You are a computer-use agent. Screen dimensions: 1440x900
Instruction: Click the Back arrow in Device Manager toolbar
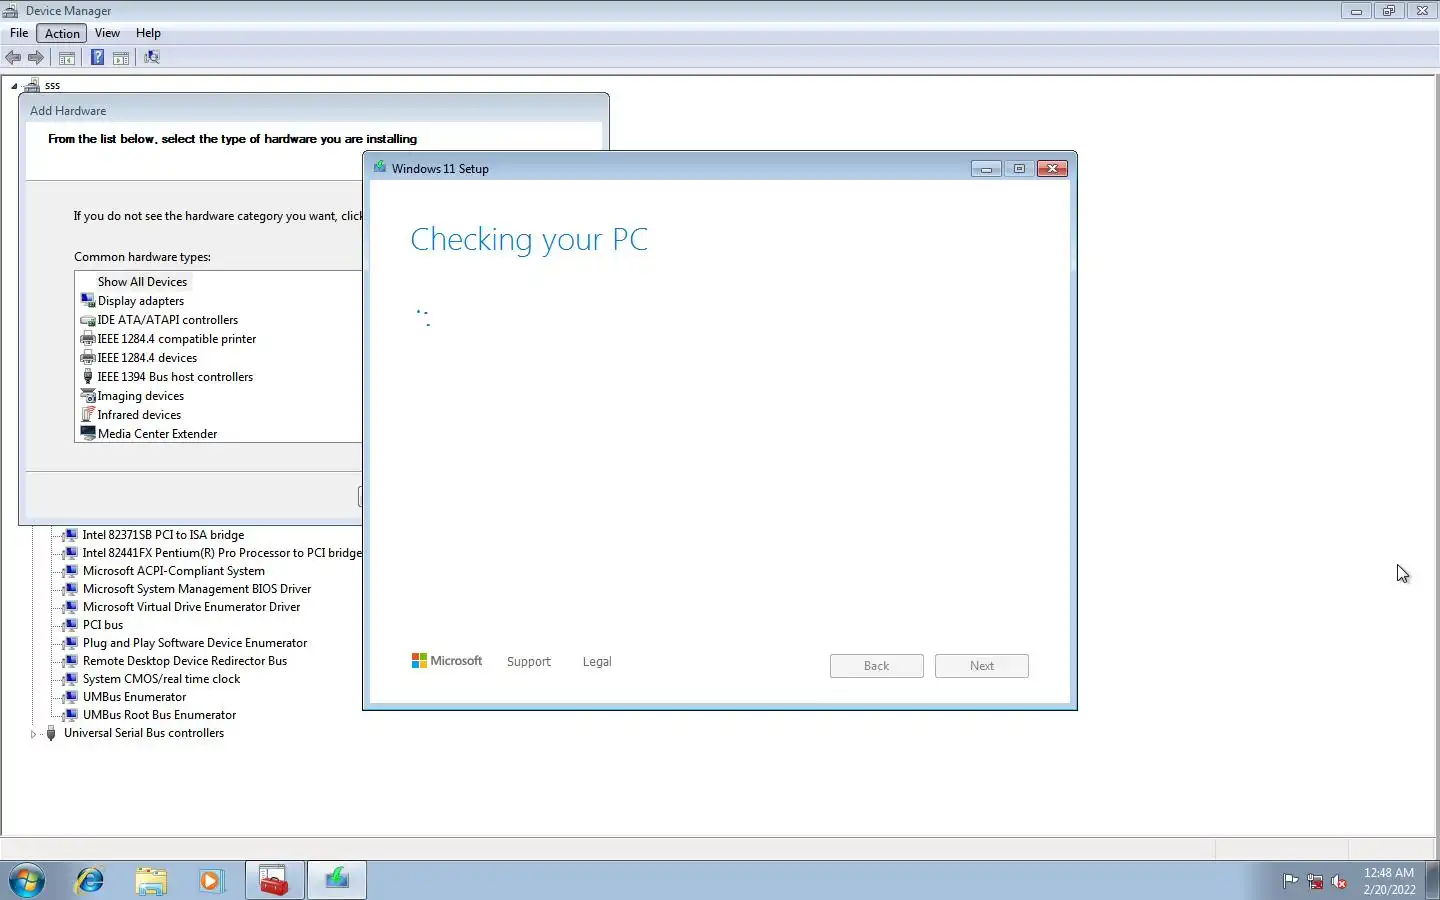pos(13,58)
